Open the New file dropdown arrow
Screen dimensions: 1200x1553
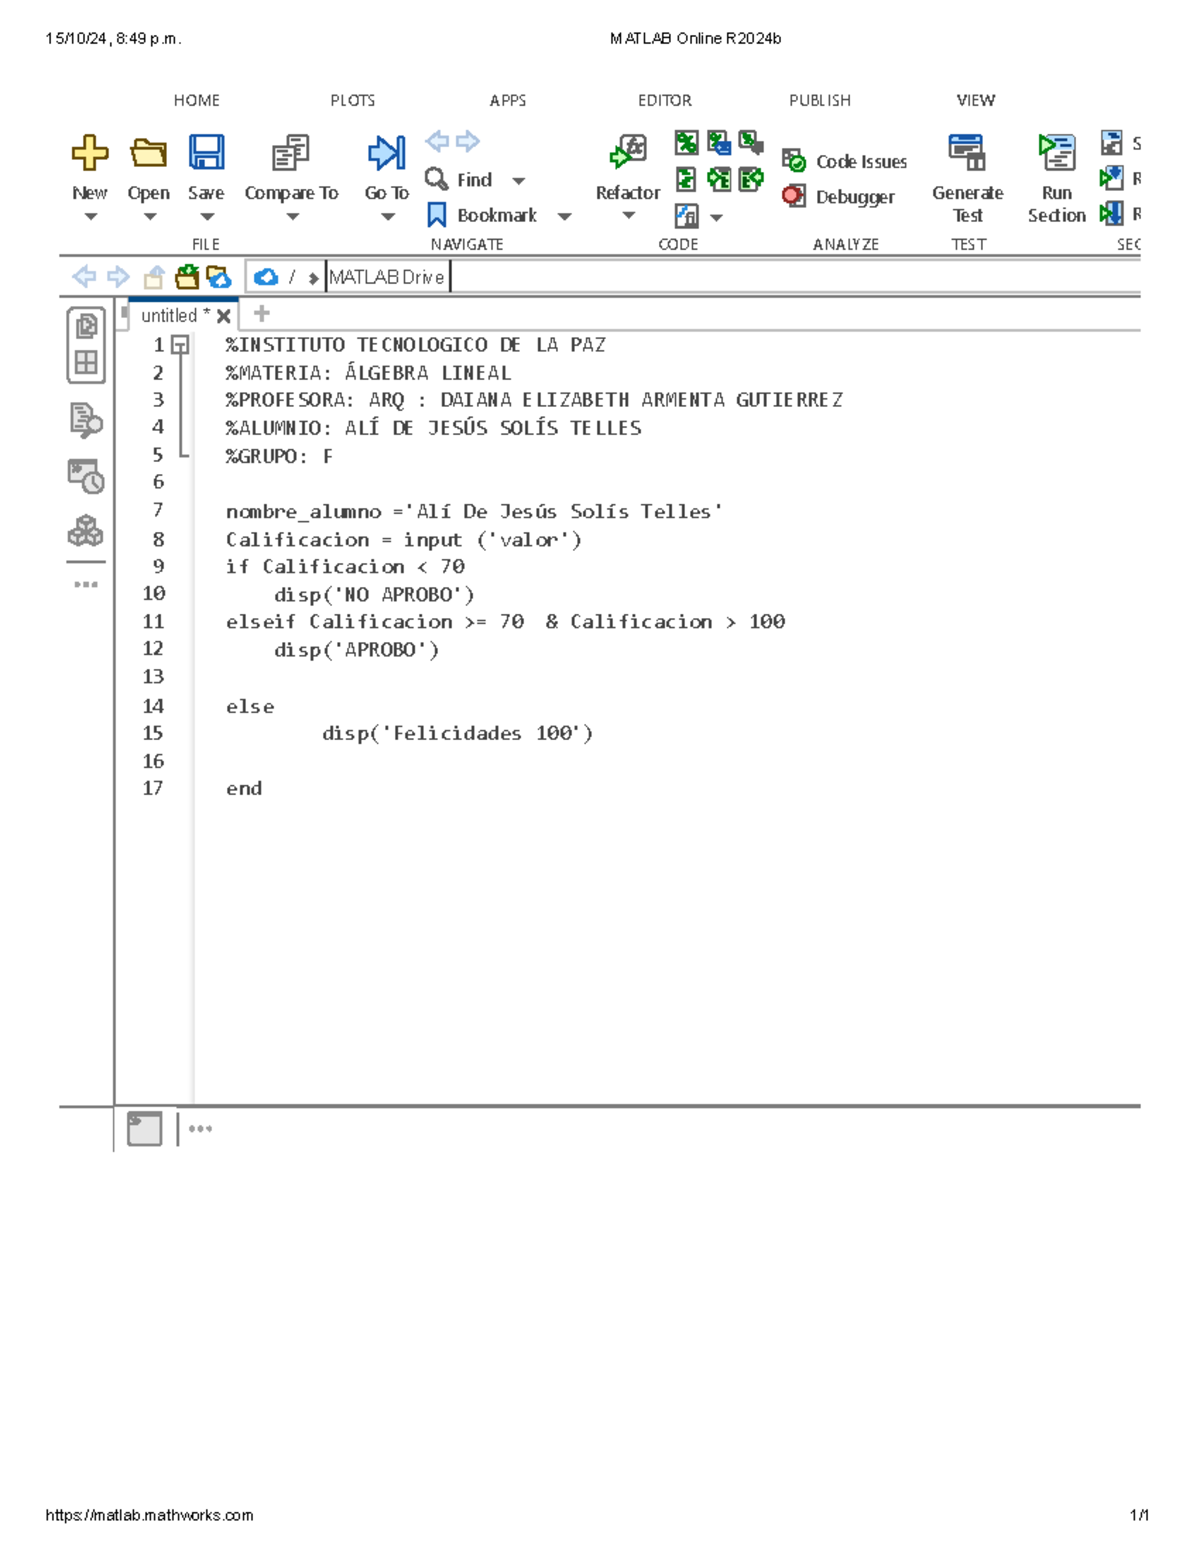(89, 216)
